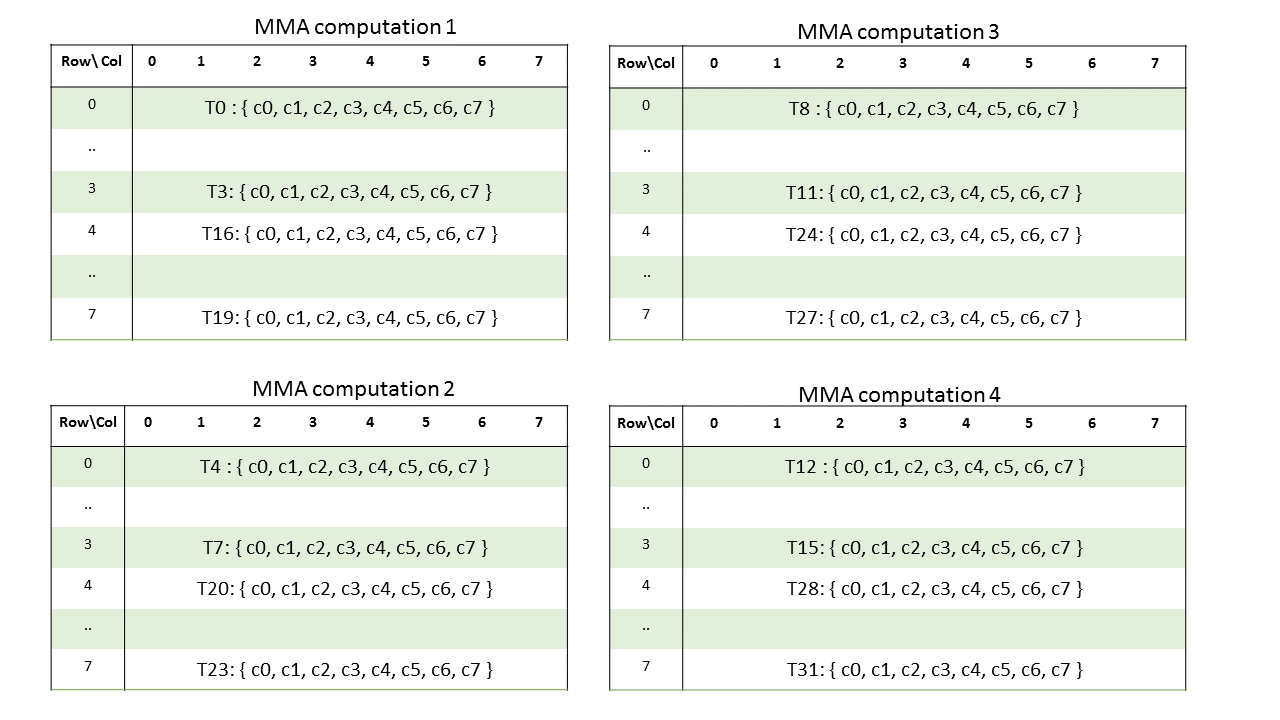Click the "MMA computation 3" title
This screenshot has height=720, width=1280.
(898, 32)
